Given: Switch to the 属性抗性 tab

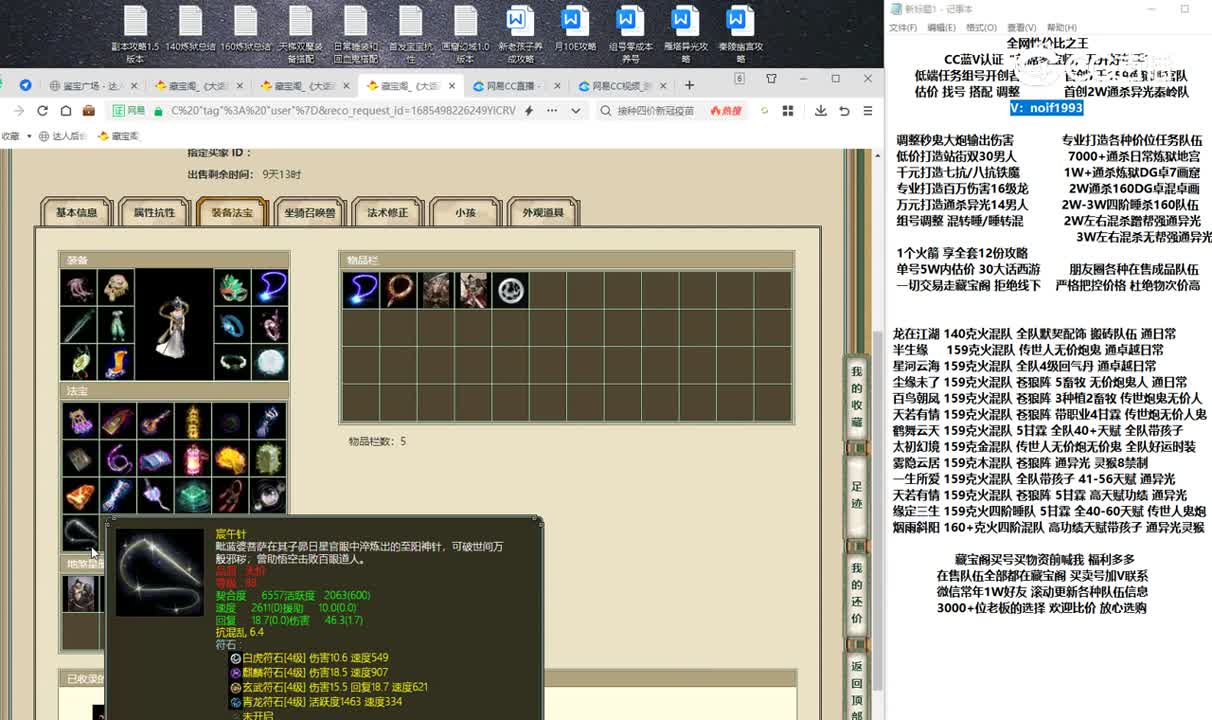Looking at the screenshot, I should [154, 213].
